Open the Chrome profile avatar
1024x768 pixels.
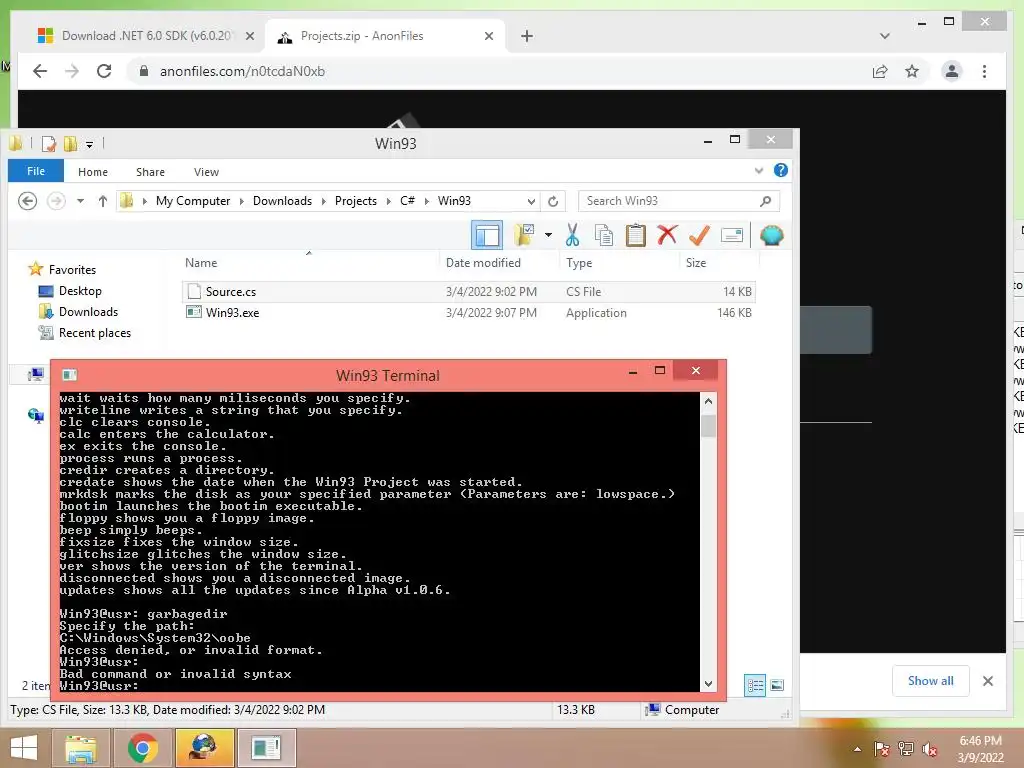coord(952,71)
